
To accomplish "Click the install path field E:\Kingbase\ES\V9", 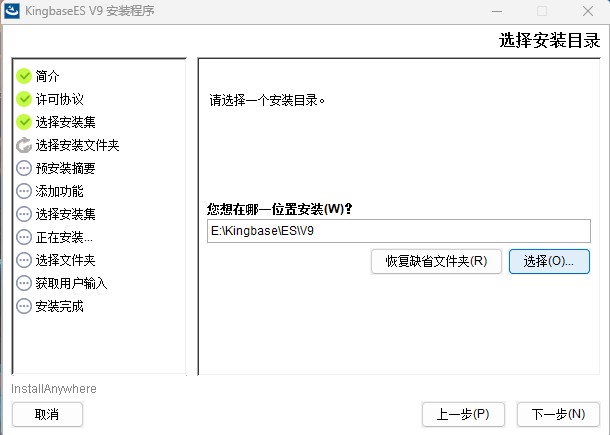I will (399, 231).
